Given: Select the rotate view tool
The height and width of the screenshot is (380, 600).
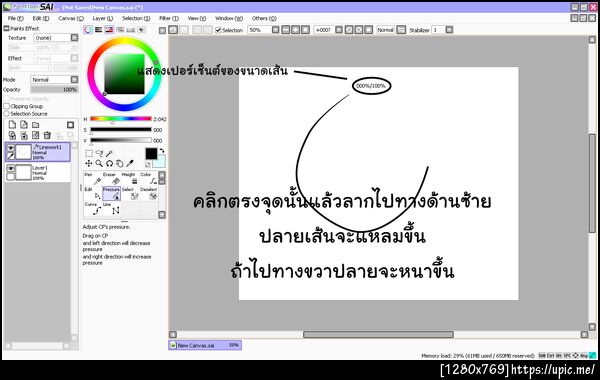Looking at the screenshot, I should pyautogui.click(x=109, y=163).
